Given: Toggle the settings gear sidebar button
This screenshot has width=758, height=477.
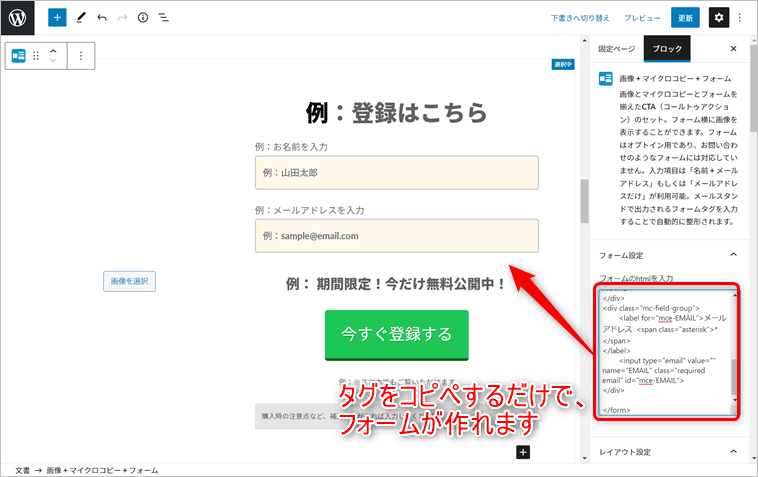Looking at the screenshot, I should coord(719,18).
